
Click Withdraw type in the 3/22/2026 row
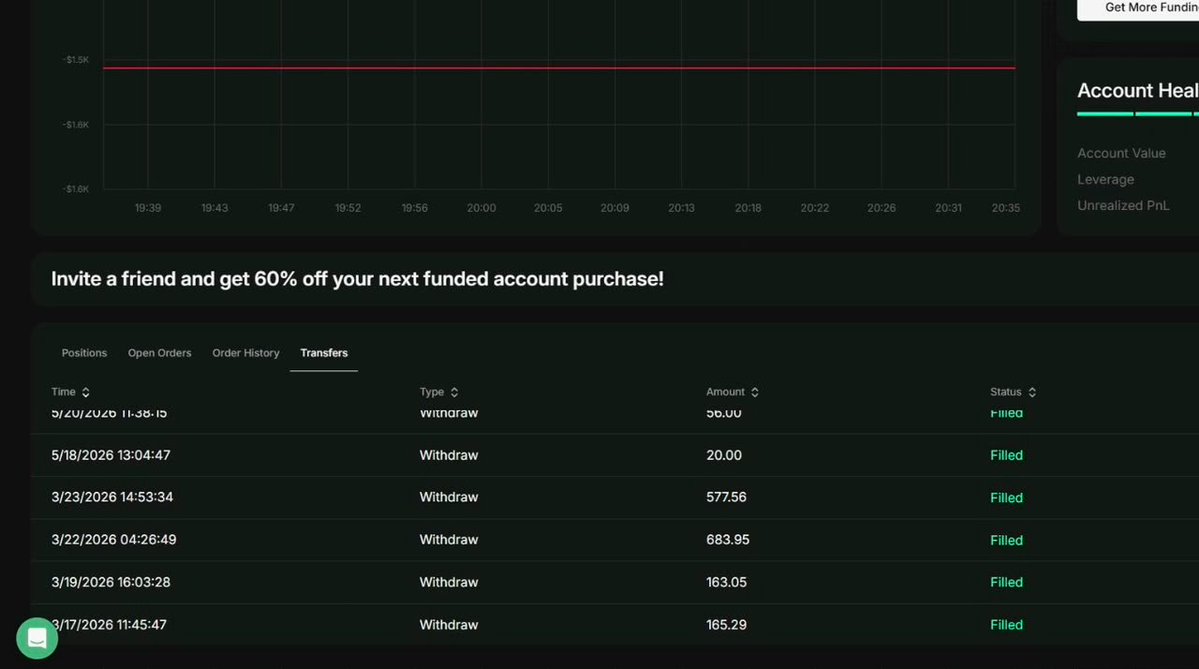(449, 540)
